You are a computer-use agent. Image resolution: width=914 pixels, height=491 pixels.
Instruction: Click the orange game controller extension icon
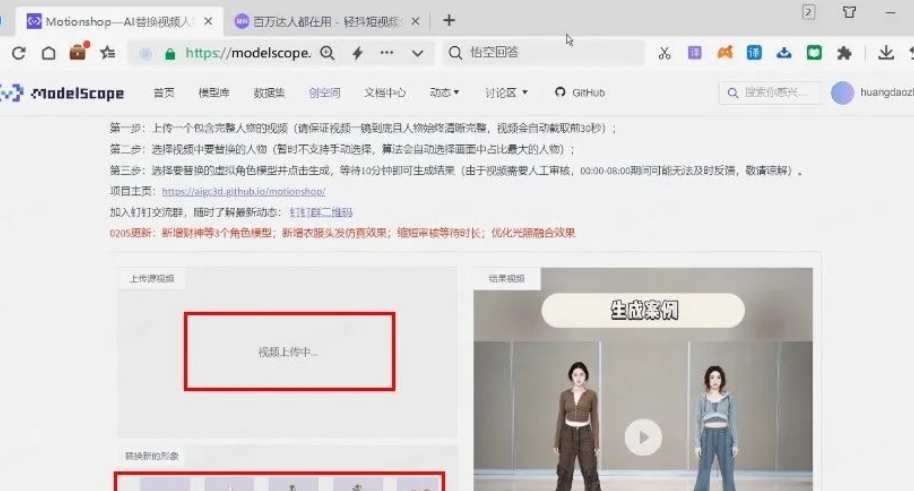[725, 53]
